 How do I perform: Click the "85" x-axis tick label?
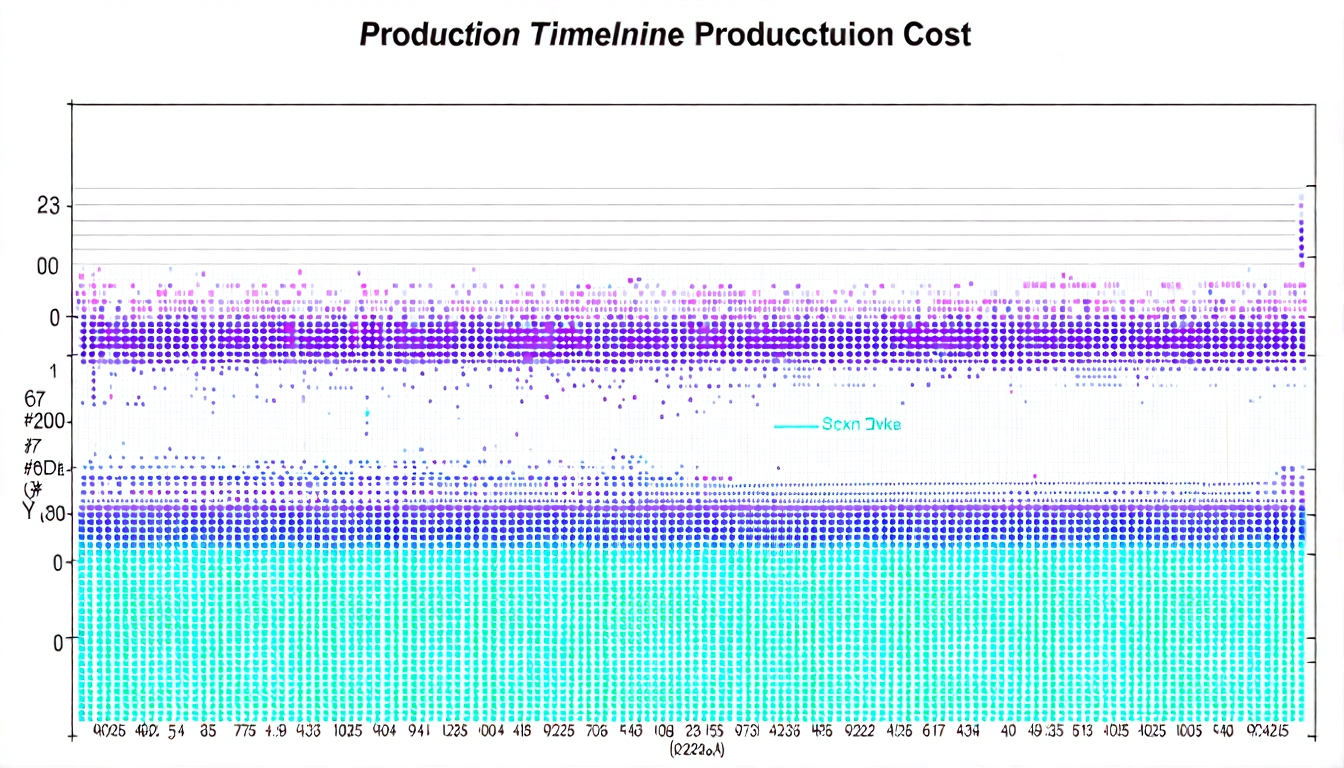208,731
